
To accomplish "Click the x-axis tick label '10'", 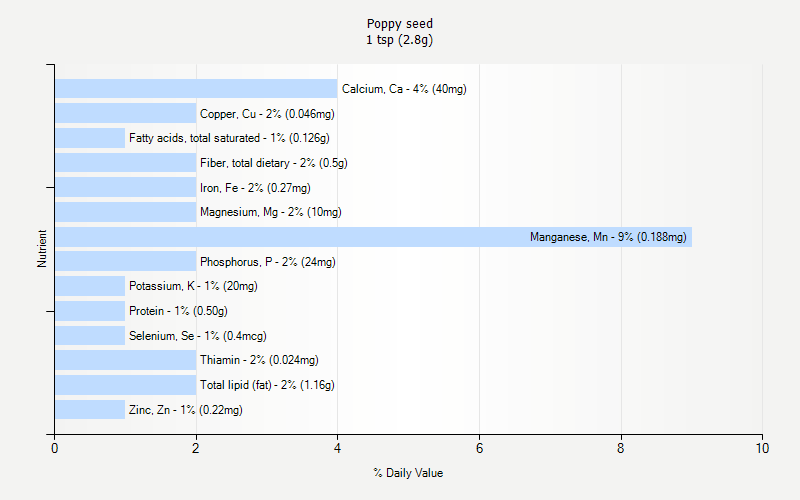I will pos(762,448).
